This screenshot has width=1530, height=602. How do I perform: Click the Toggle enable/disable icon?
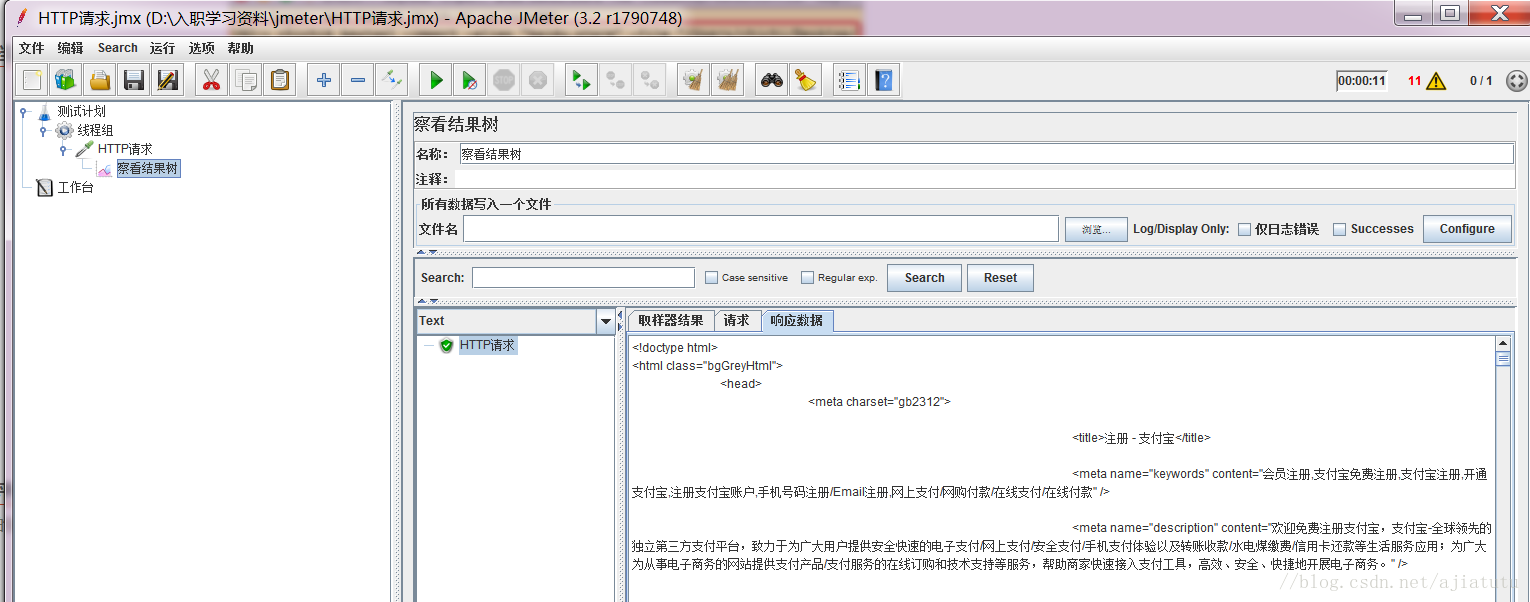(391, 80)
